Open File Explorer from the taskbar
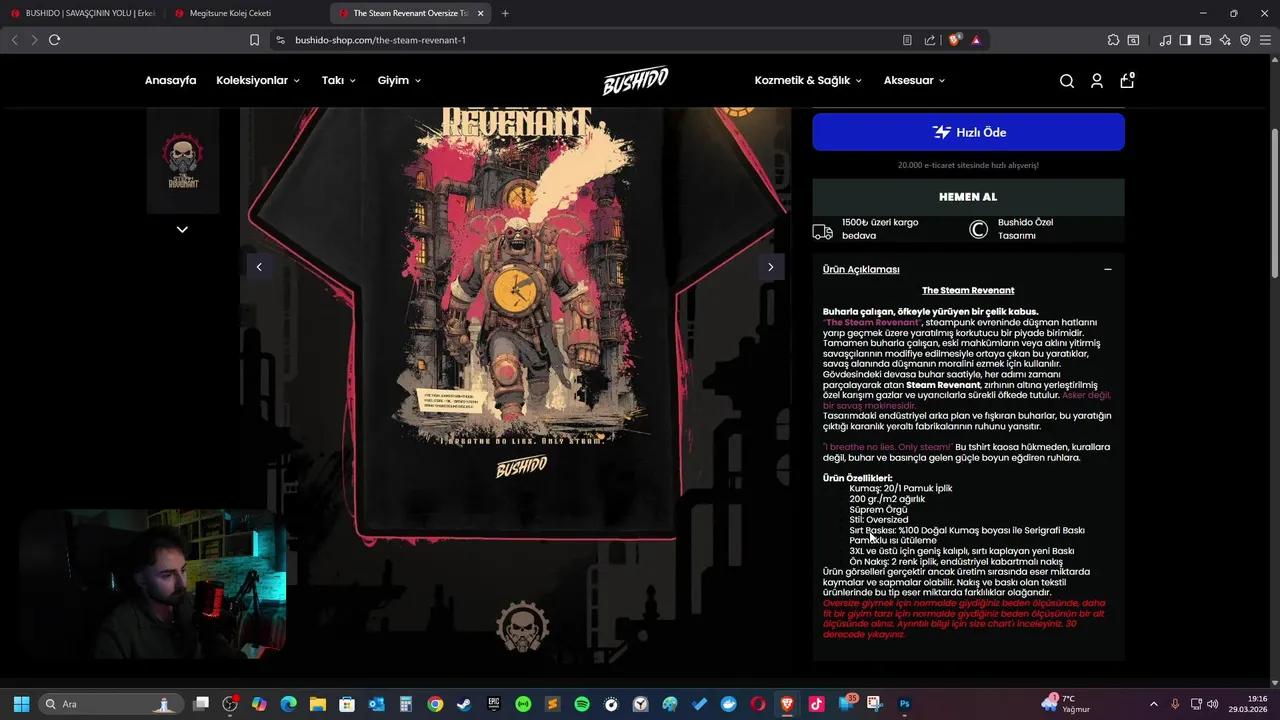The image size is (1280, 720). (317, 704)
